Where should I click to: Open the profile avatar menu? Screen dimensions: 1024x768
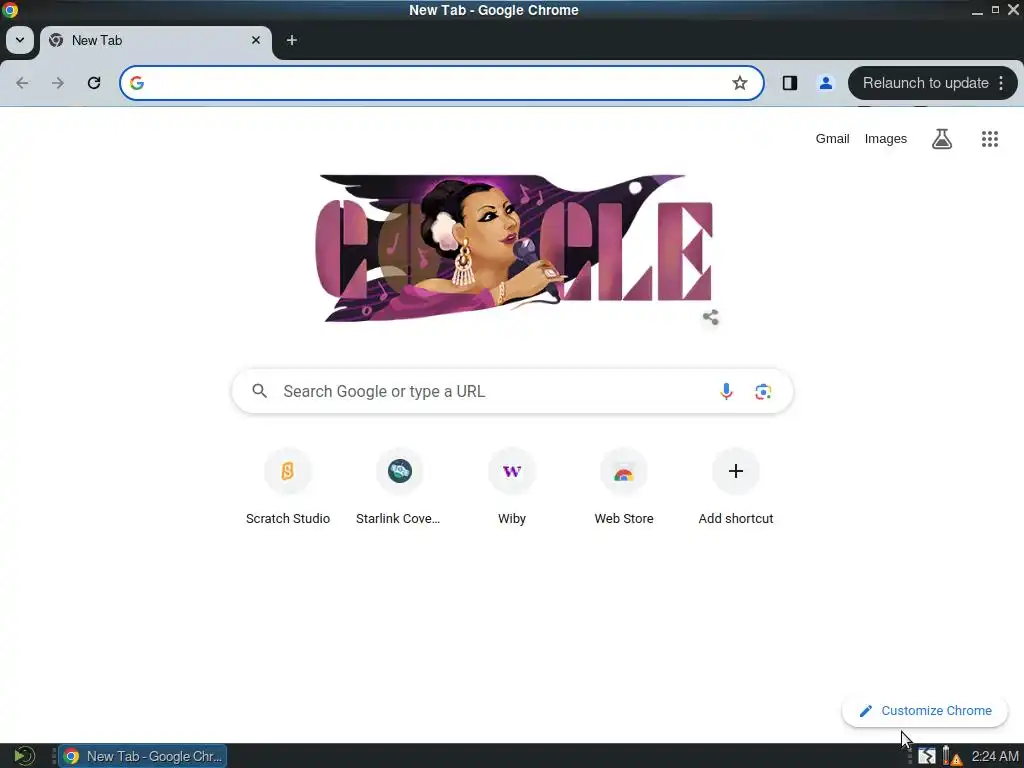tap(825, 83)
